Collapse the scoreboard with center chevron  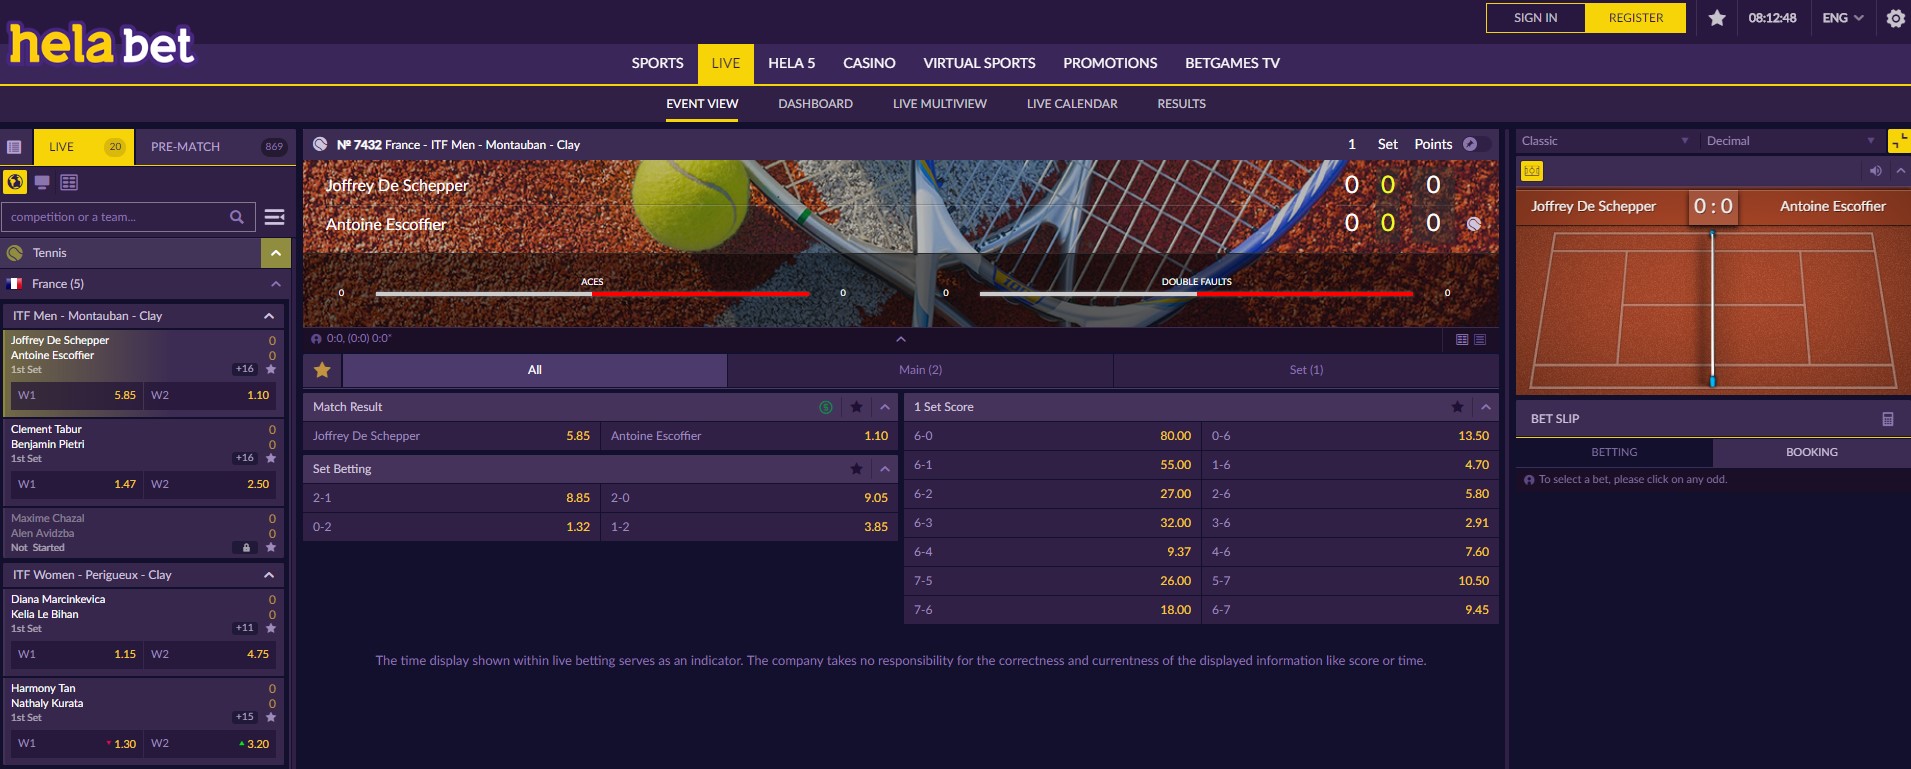coord(901,339)
